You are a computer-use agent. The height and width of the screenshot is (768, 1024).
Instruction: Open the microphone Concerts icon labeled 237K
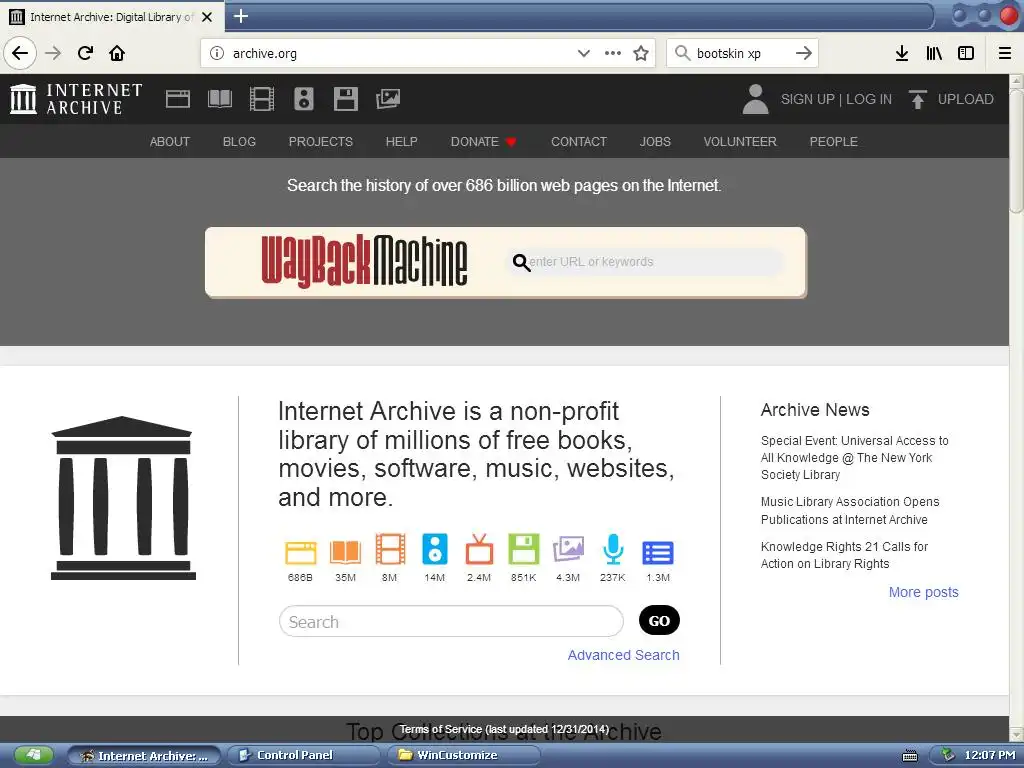point(613,549)
